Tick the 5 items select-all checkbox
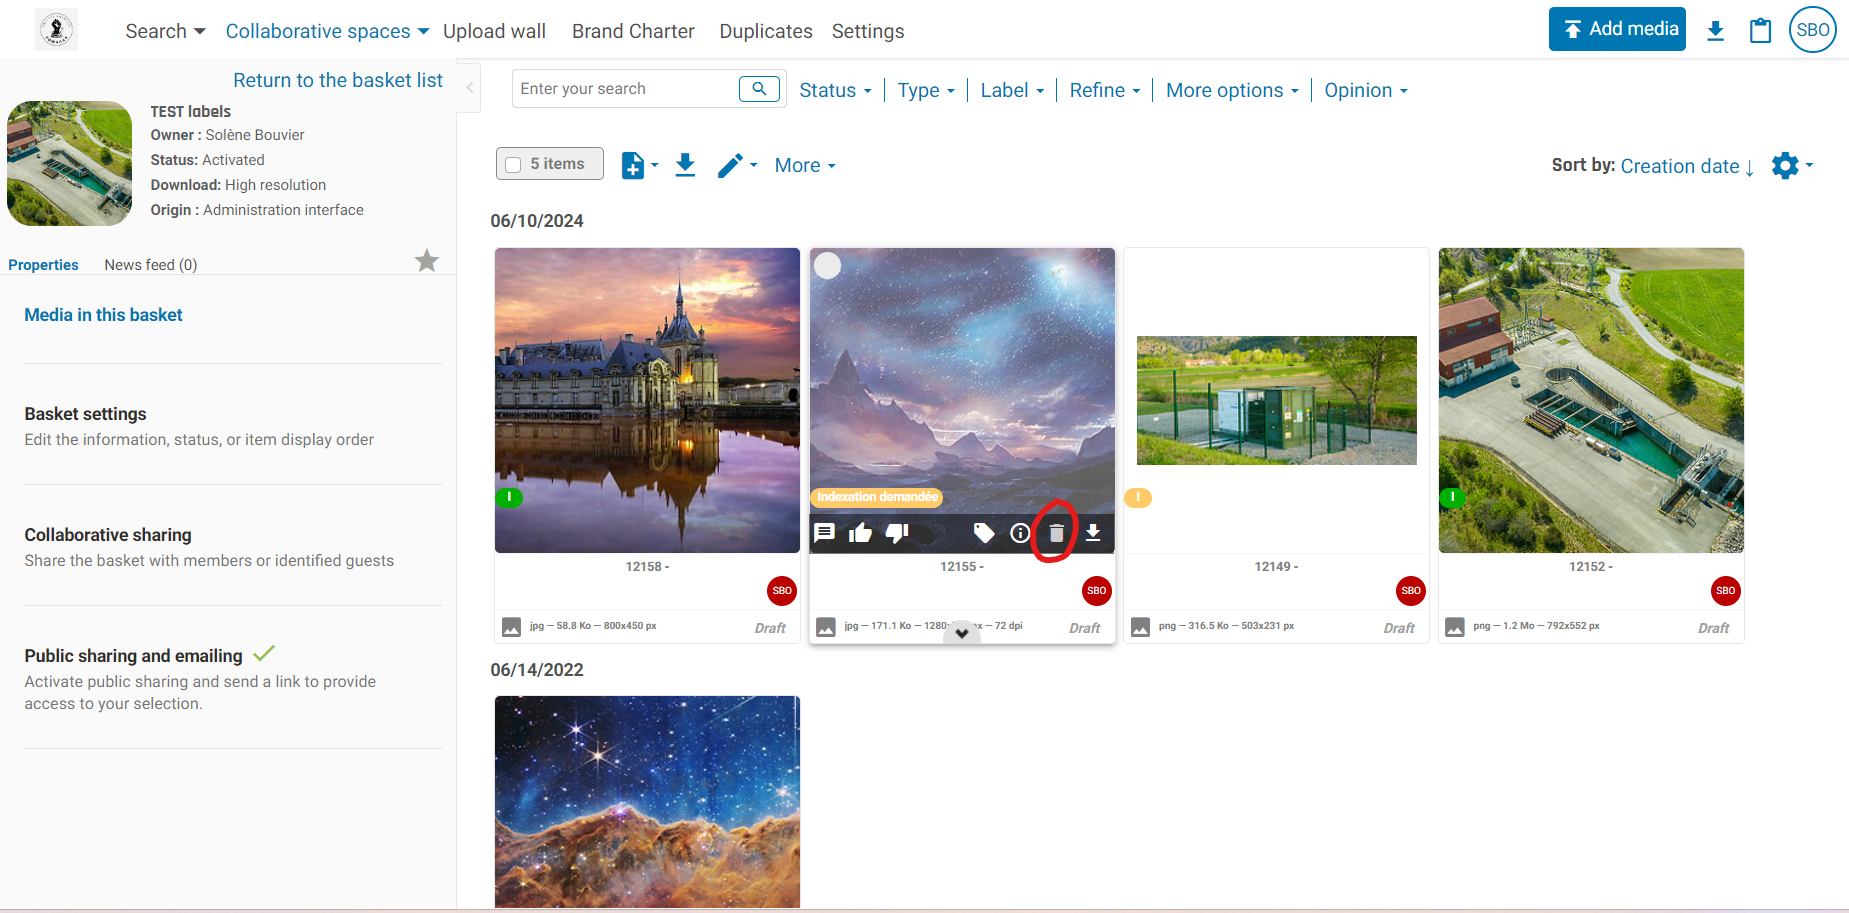1849x913 pixels. point(514,165)
